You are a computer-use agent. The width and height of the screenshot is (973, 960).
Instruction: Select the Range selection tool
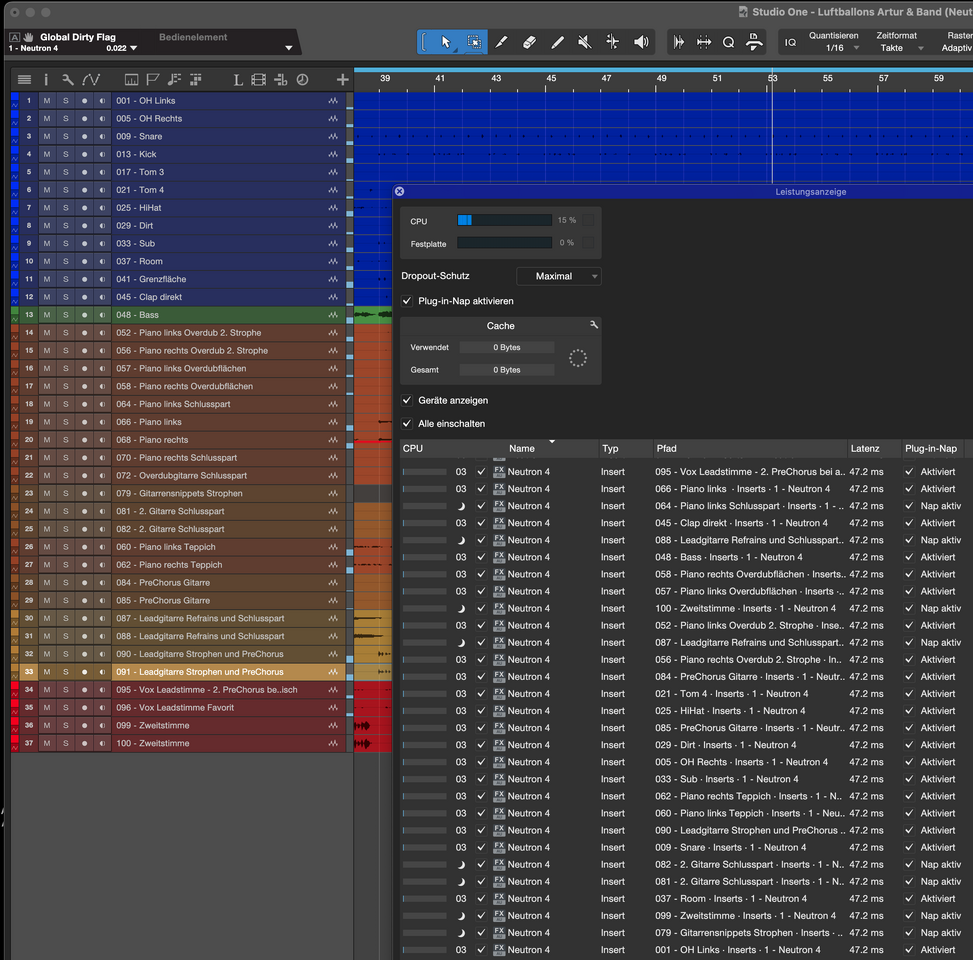point(474,42)
